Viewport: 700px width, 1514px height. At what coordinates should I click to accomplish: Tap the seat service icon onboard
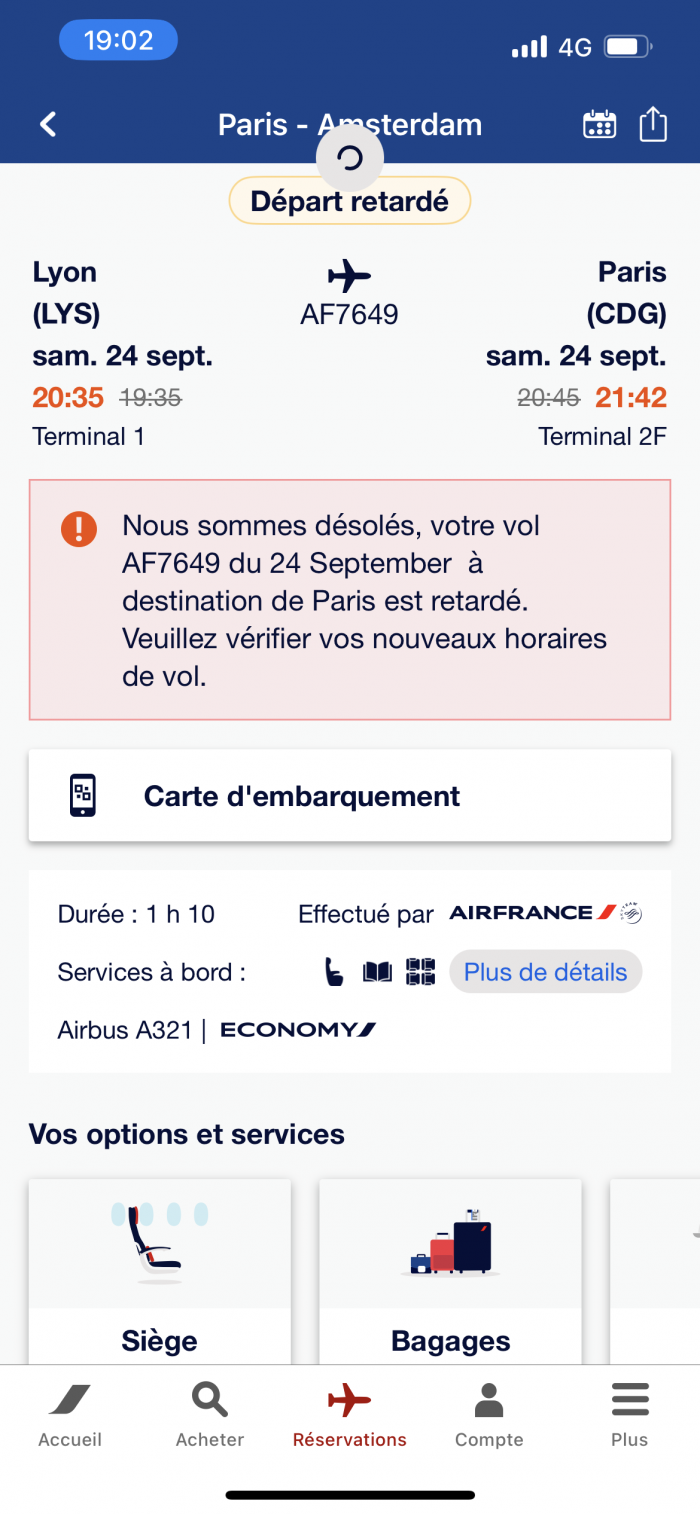(335, 972)
